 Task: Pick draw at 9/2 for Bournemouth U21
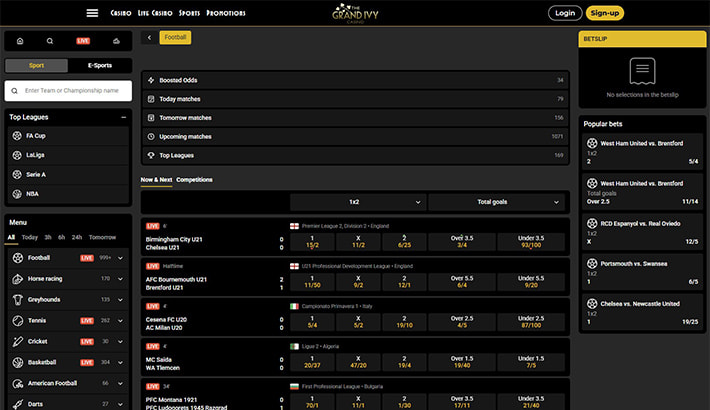click(x=358, y=282)
